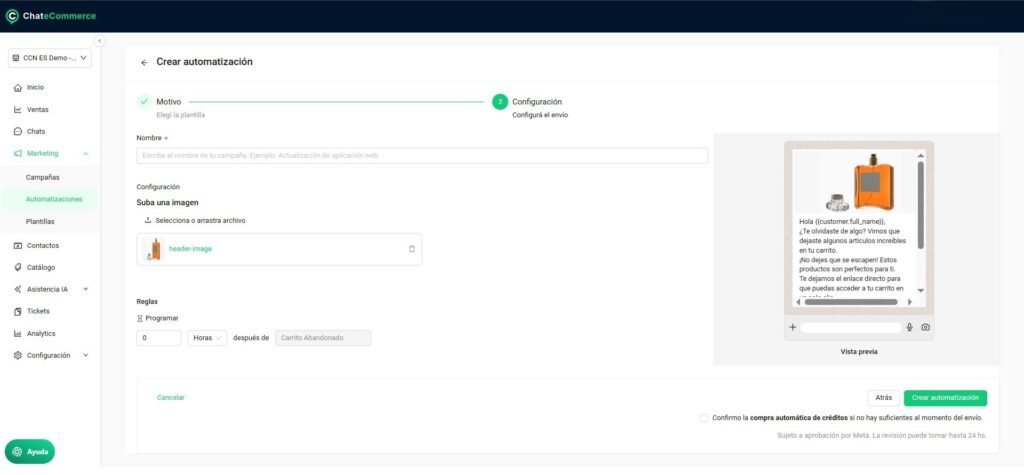This screenshot has height=475, width=1024.
Task: Click the preview scroll up arrow
Action: [x=921, y=156]
